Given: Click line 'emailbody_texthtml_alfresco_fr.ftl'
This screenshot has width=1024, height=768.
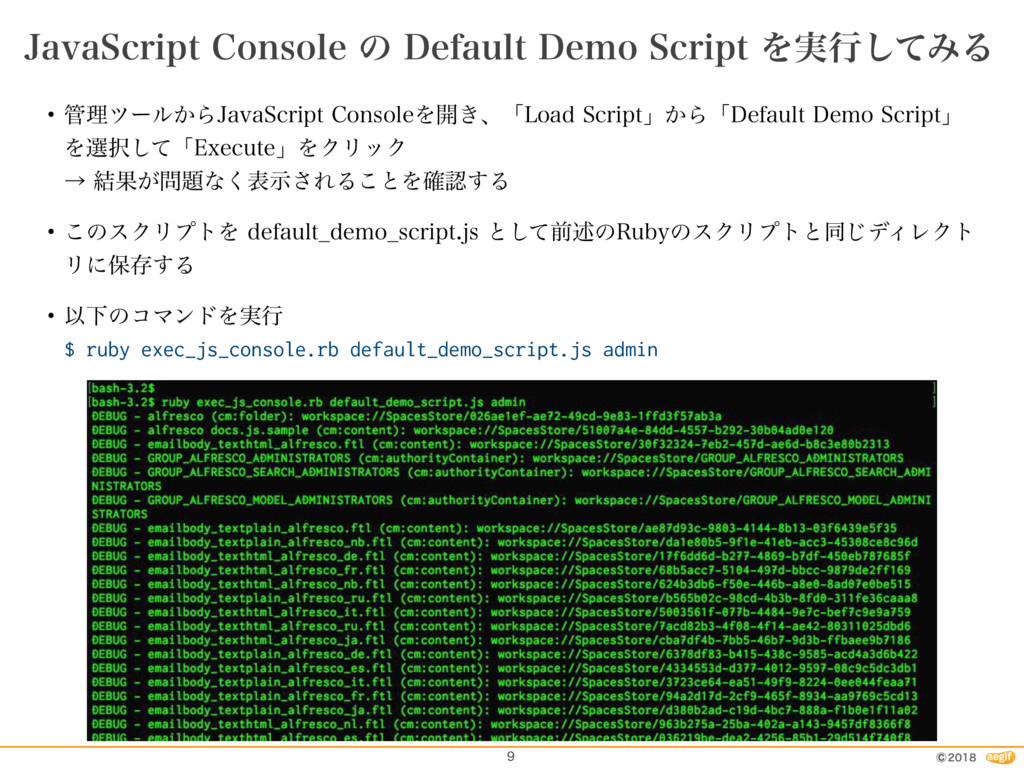Looking at the screenshot, I should 500,570.
